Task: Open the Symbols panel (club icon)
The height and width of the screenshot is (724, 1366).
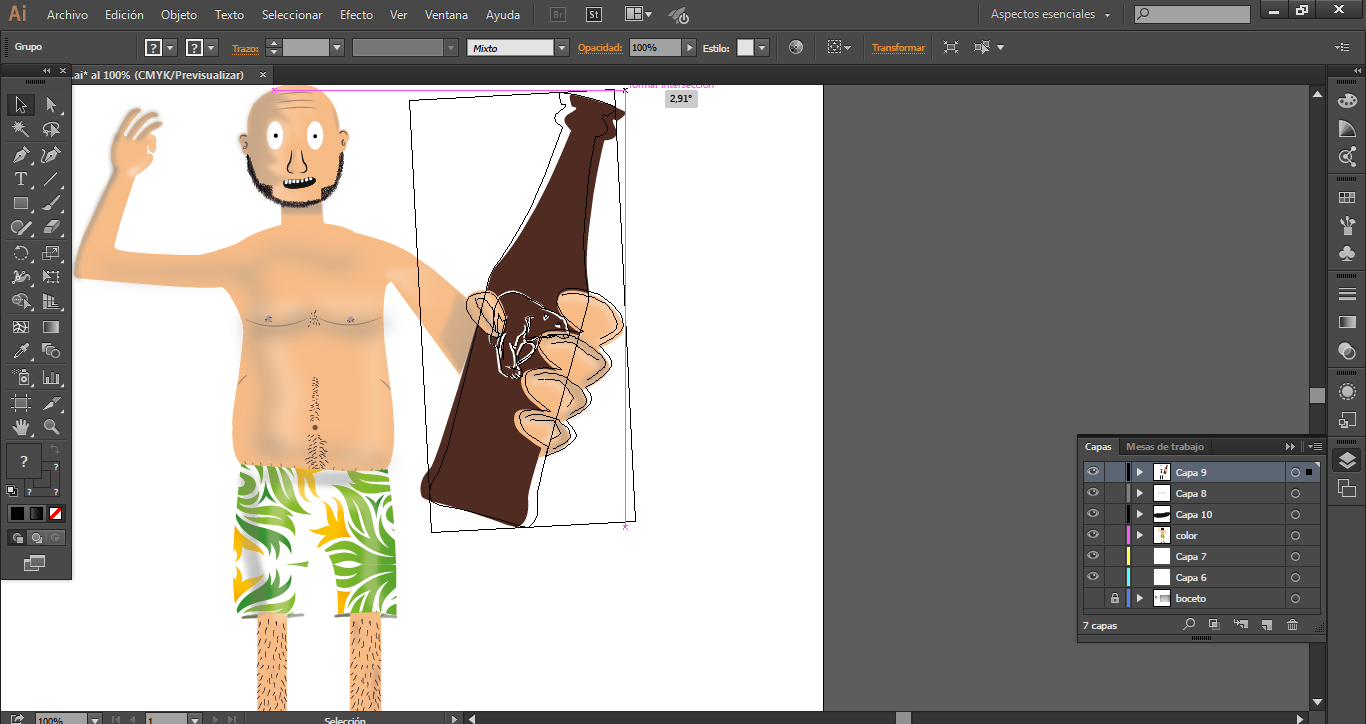Action: pos(1347,253)
